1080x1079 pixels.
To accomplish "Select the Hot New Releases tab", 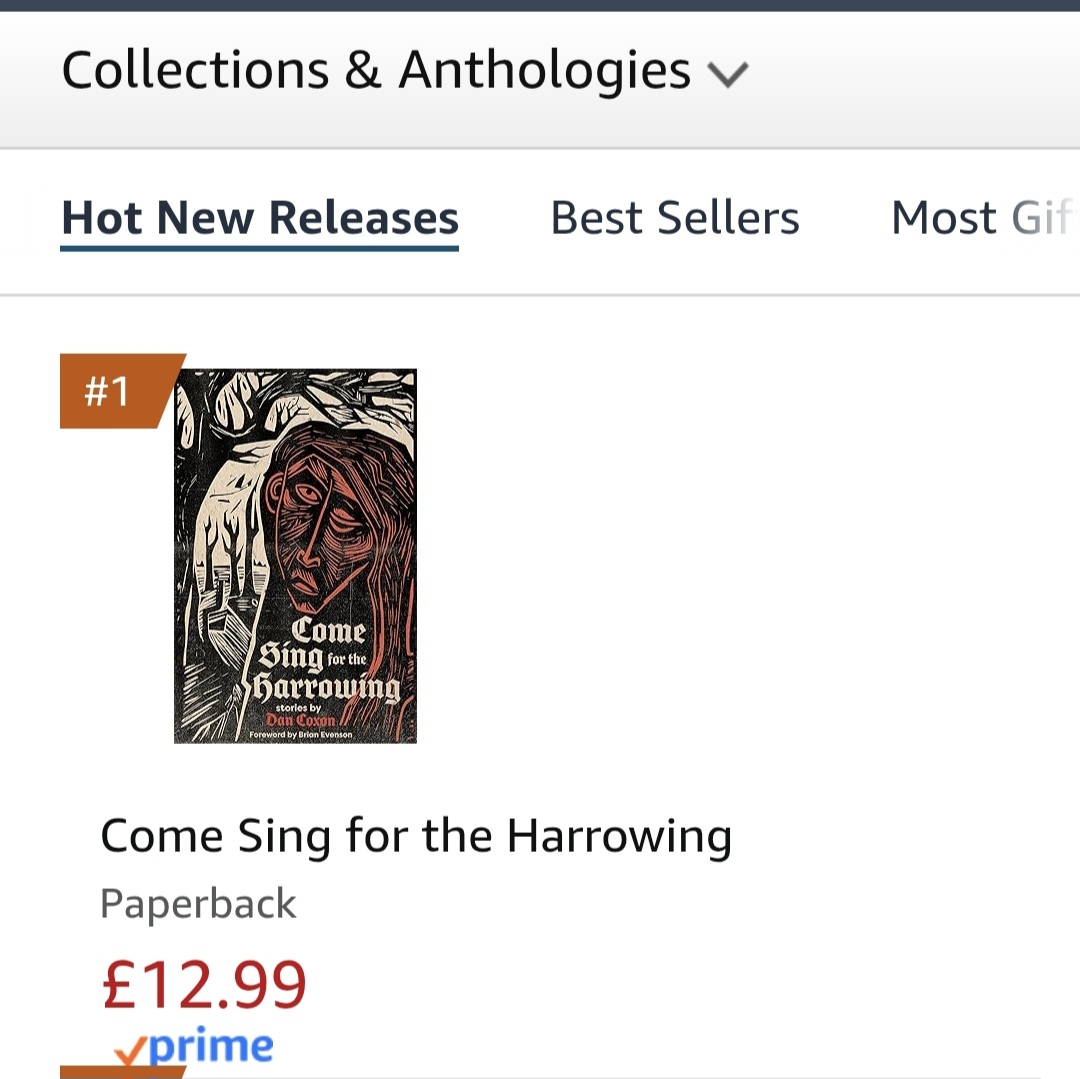I will pos(260,218).
